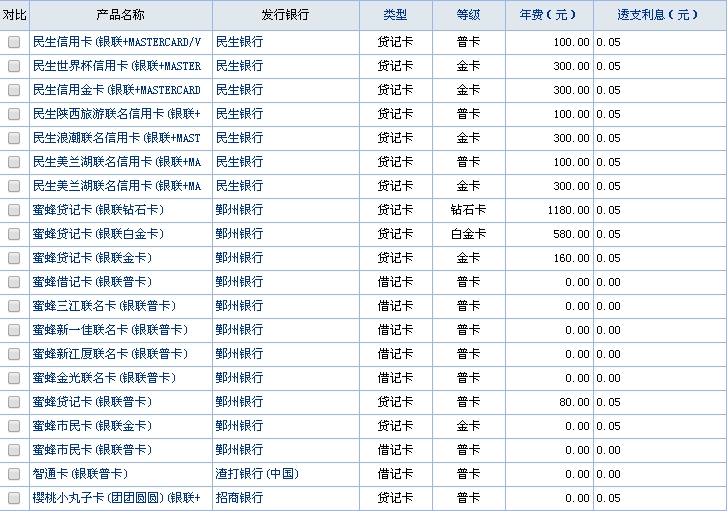Sort by the 等级 column header

(x=468, y=15)
